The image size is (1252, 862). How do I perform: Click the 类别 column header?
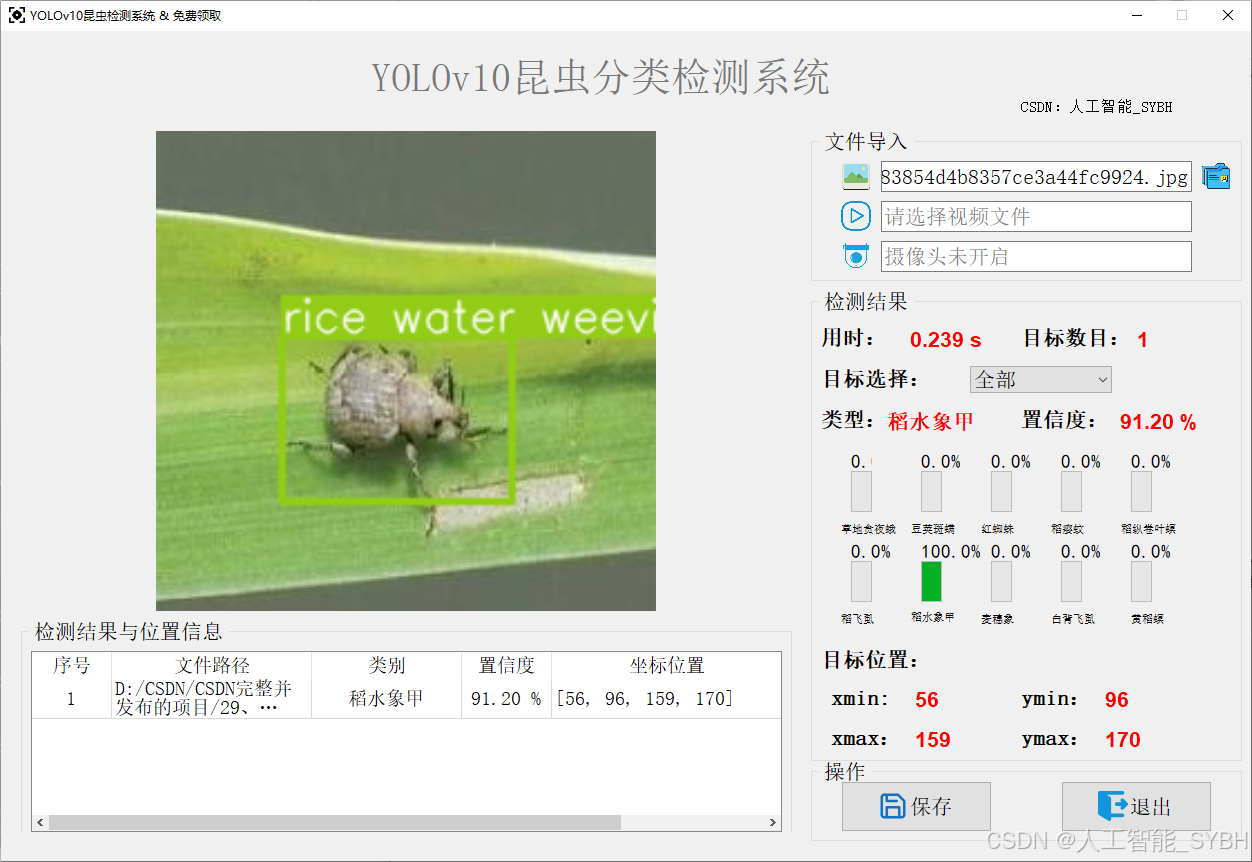tap(387, 666)
